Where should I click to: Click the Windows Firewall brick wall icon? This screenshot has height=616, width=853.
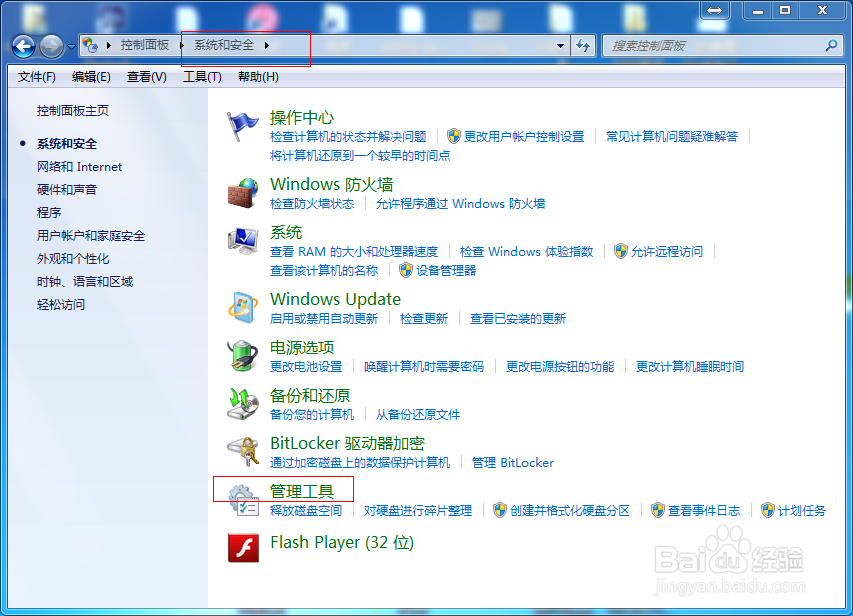[x=243, y=193]
